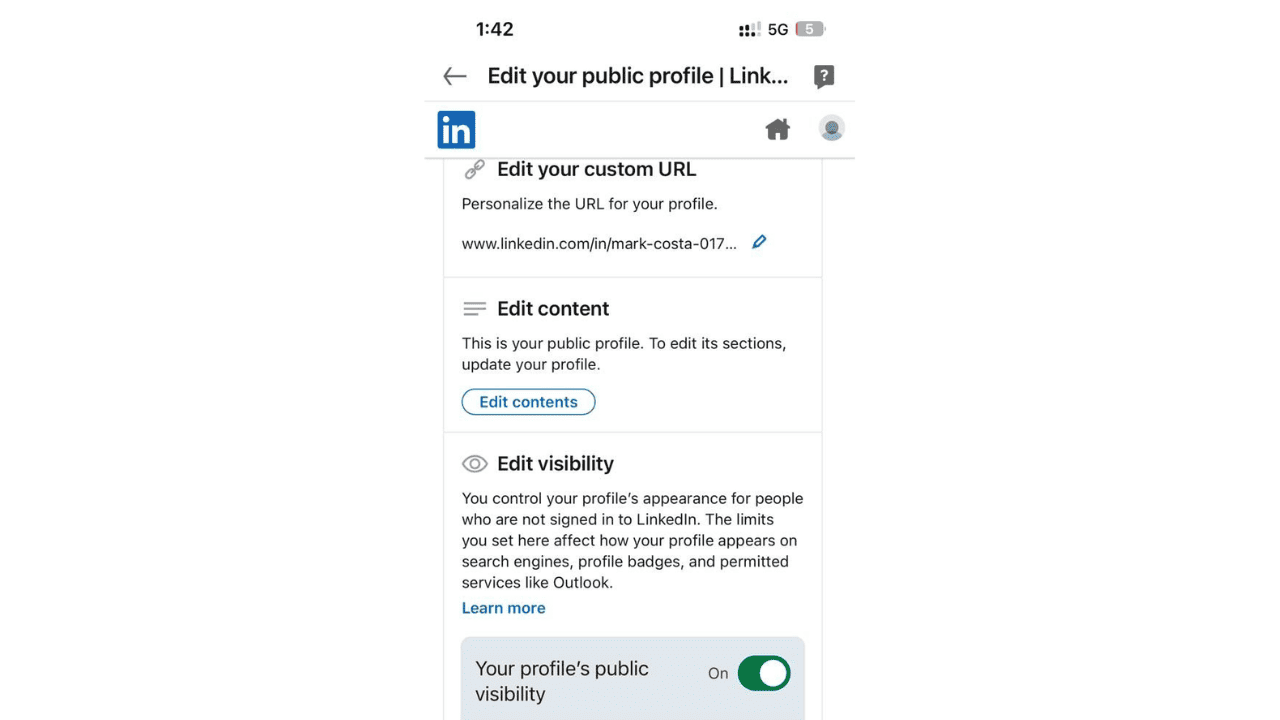
Task: Turn off your profile's public visibility
Action: coord(763,673)
